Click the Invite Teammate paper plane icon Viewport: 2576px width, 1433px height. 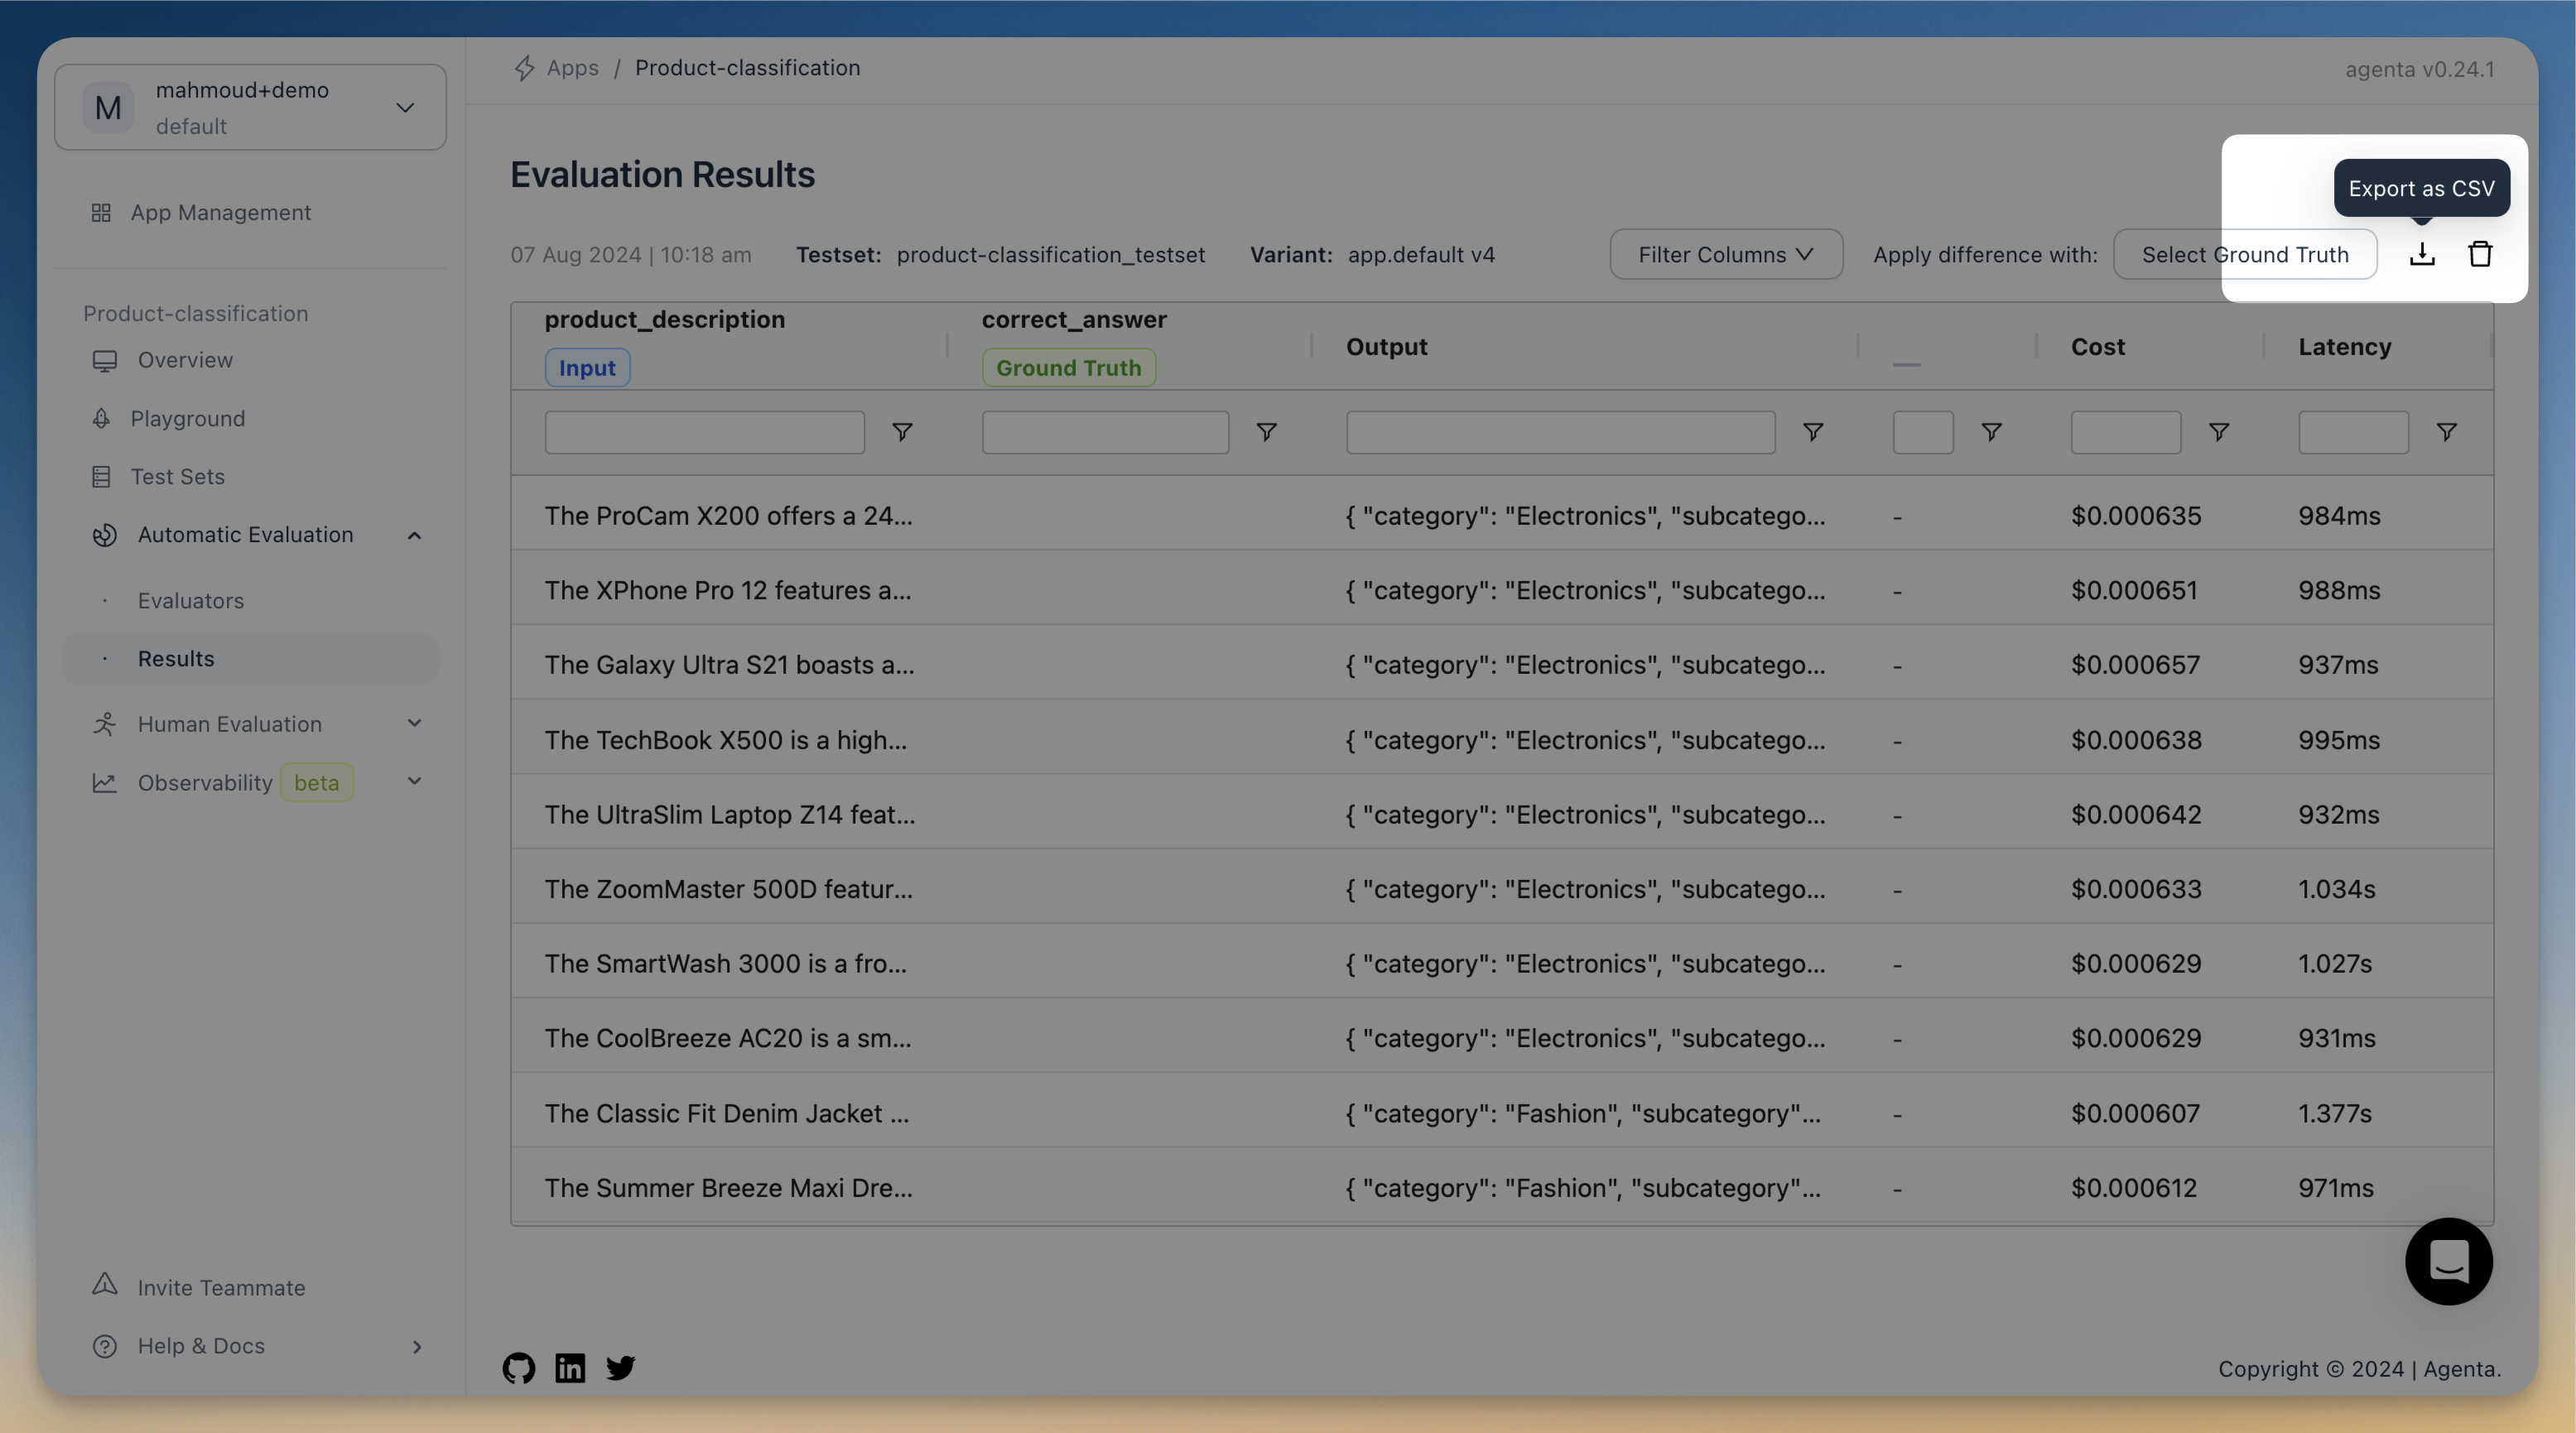pos(104,1284)
